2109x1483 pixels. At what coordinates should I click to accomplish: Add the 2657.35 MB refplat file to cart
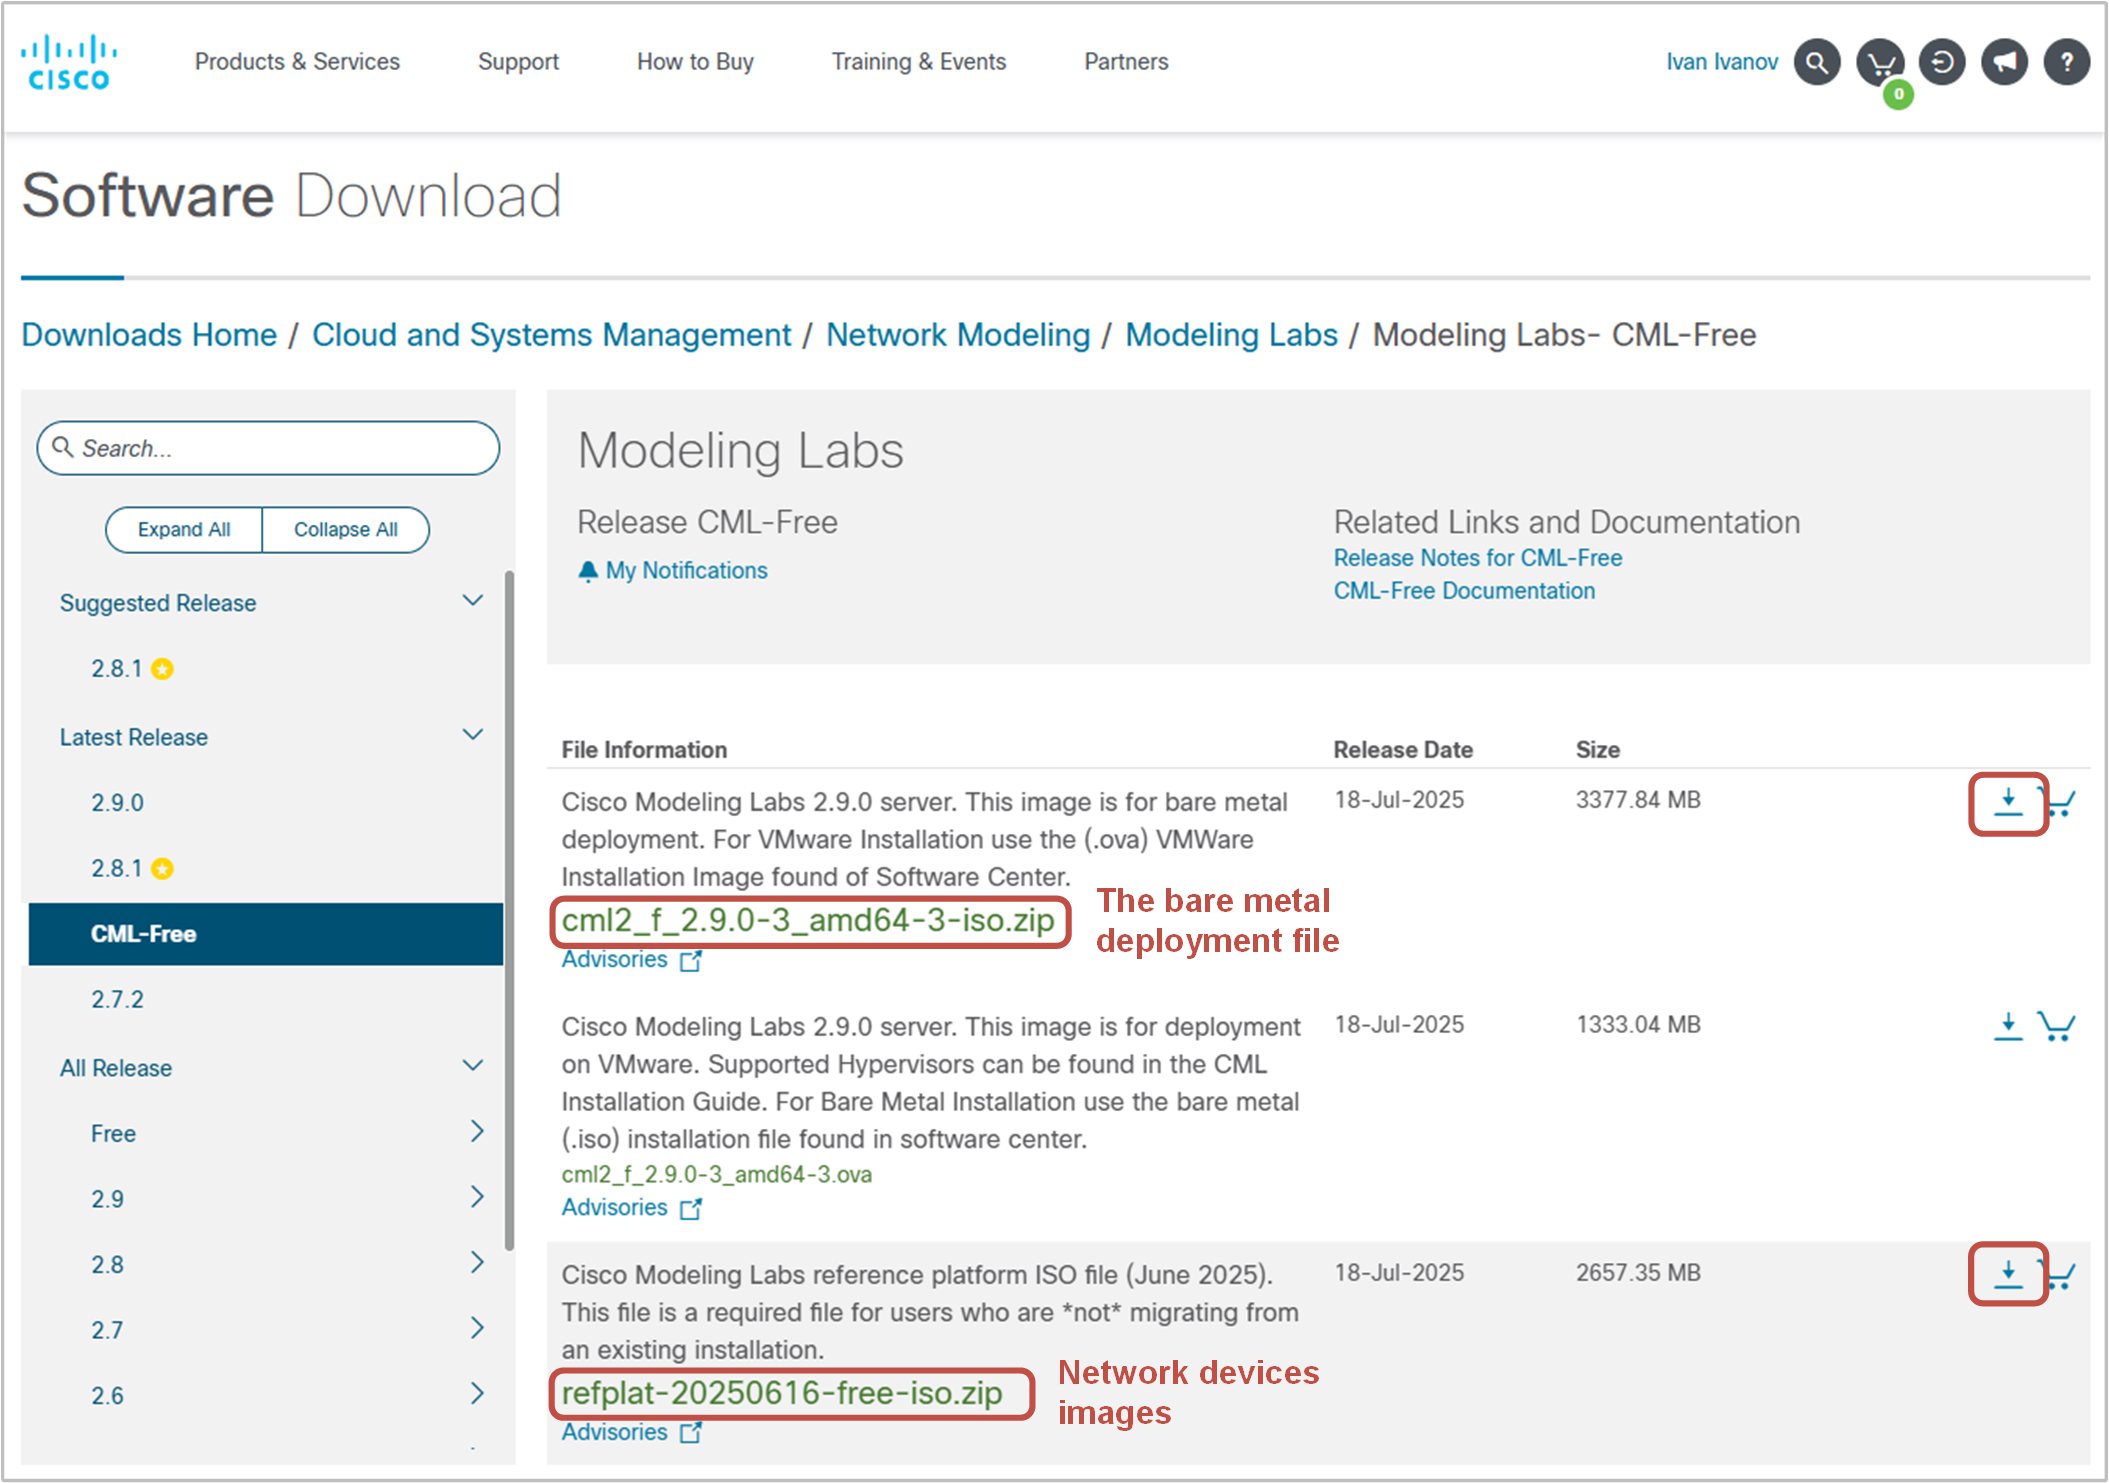click(x=2061, y=1275)
